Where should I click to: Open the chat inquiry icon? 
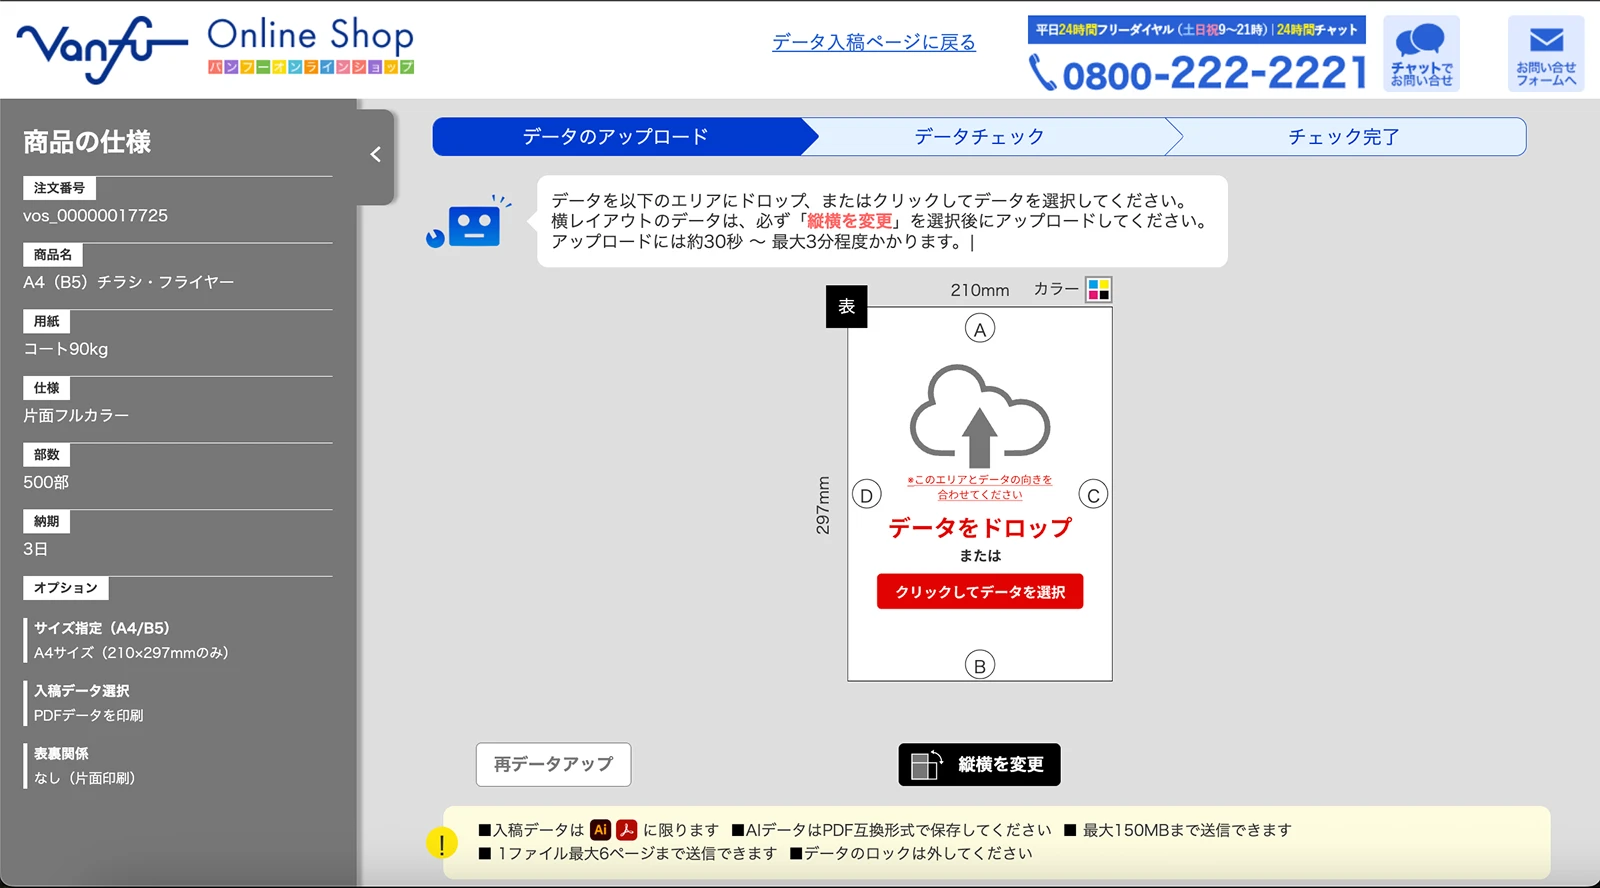click(1421, 54)
